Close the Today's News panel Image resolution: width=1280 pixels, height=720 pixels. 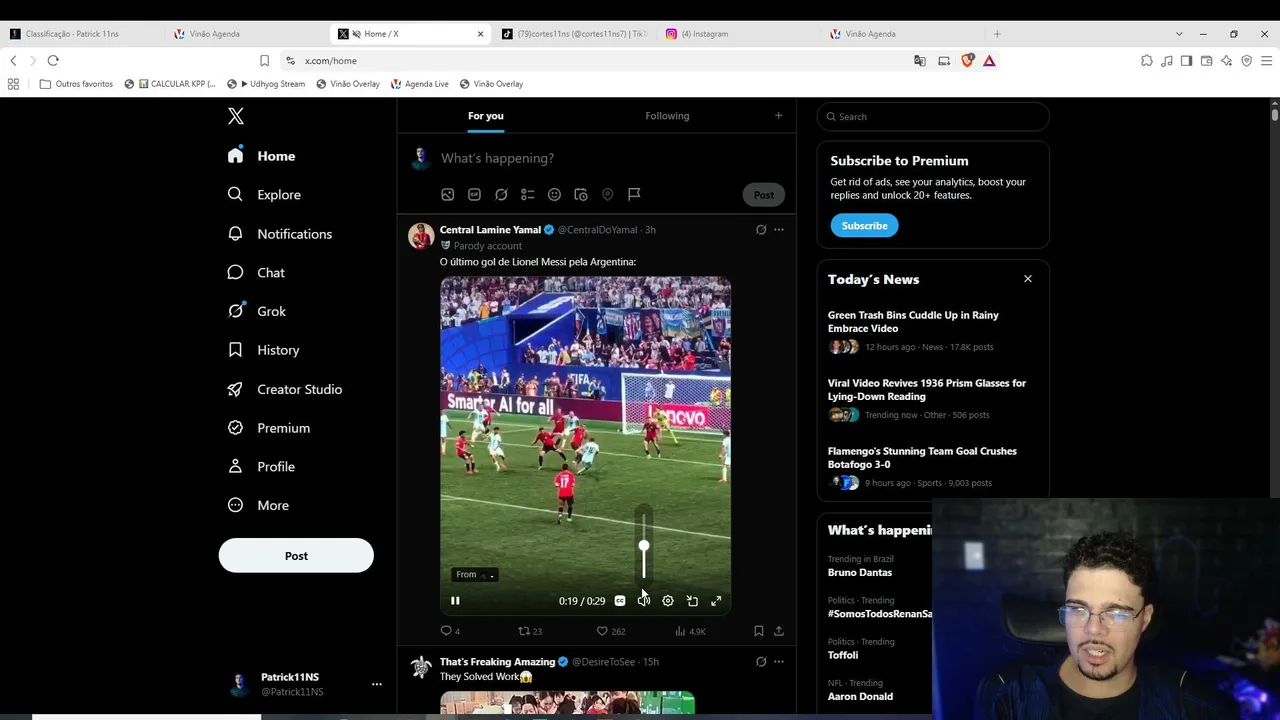1028,279
